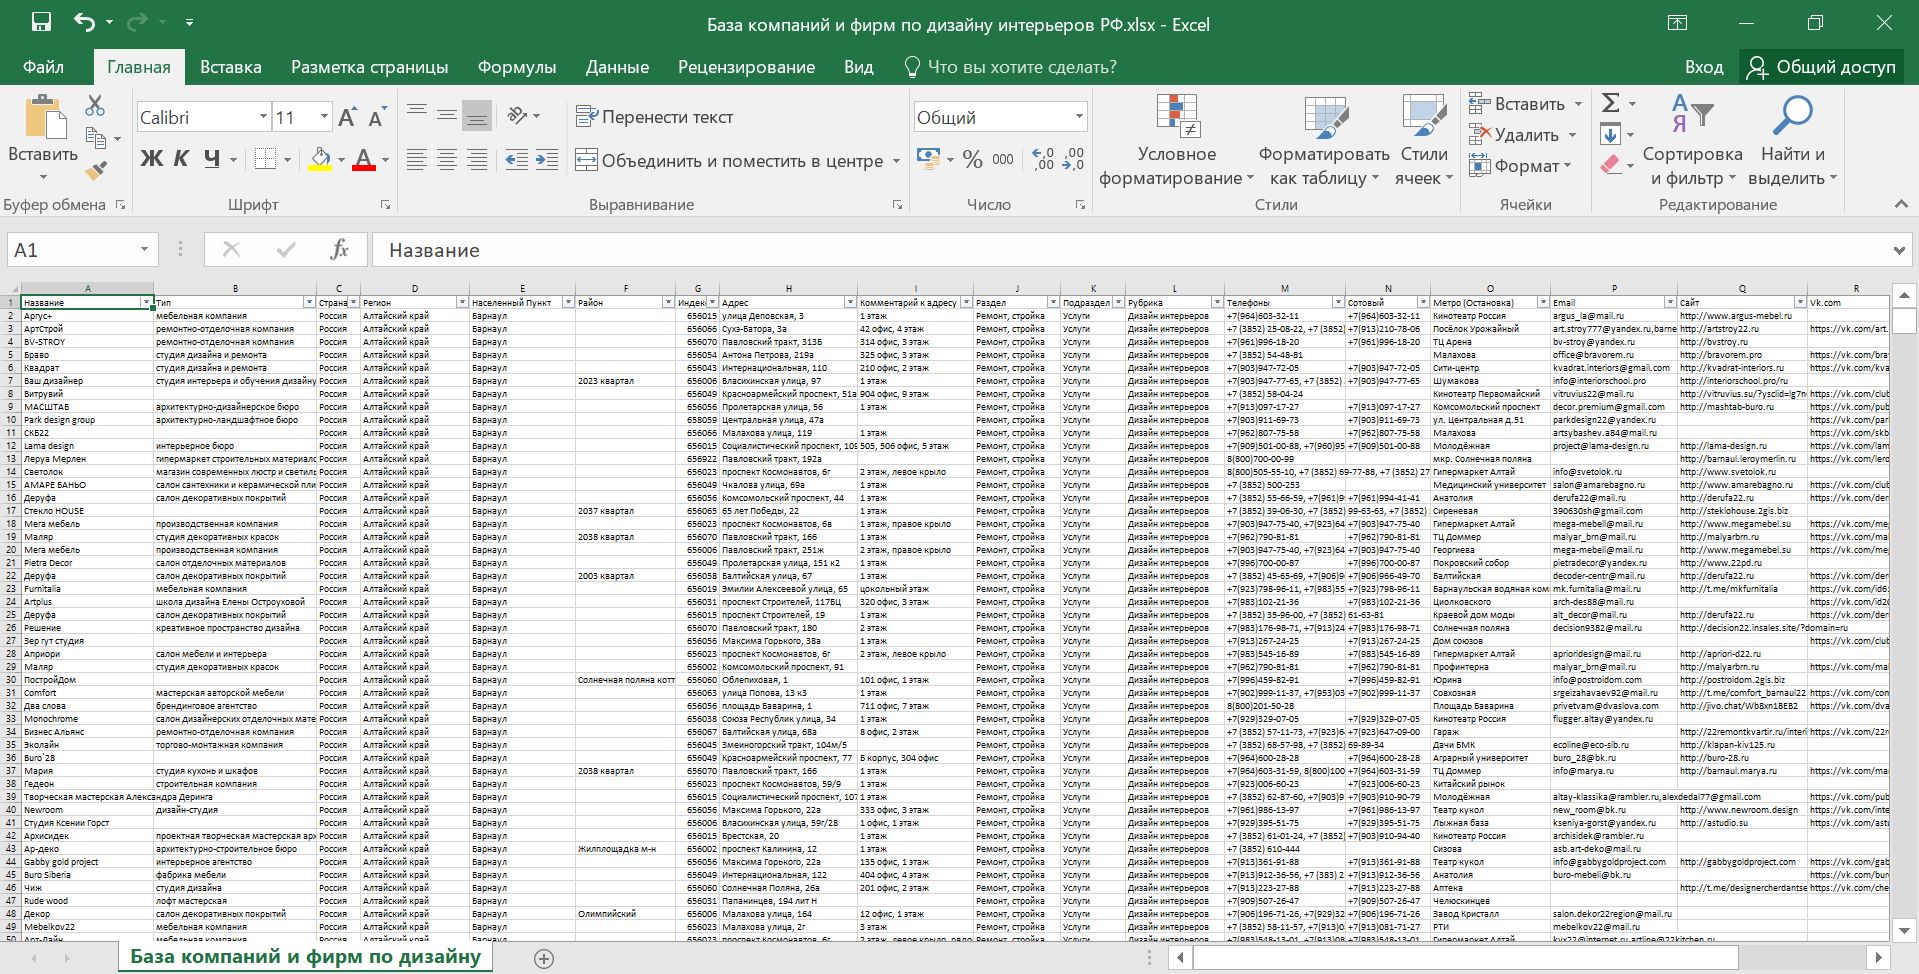The image size is (1919, 974).
Task: Add a new sheet with plus icon
Action: click(544, 959)
